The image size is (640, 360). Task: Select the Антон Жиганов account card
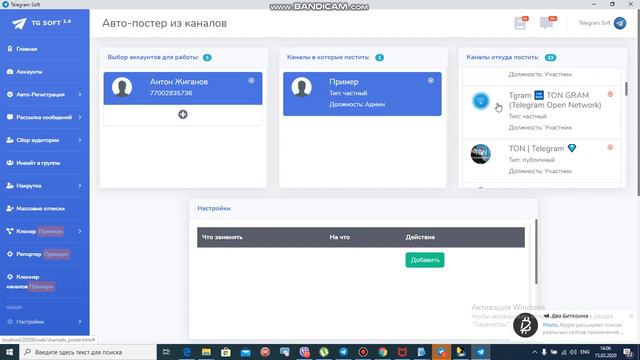coord(183,89)
